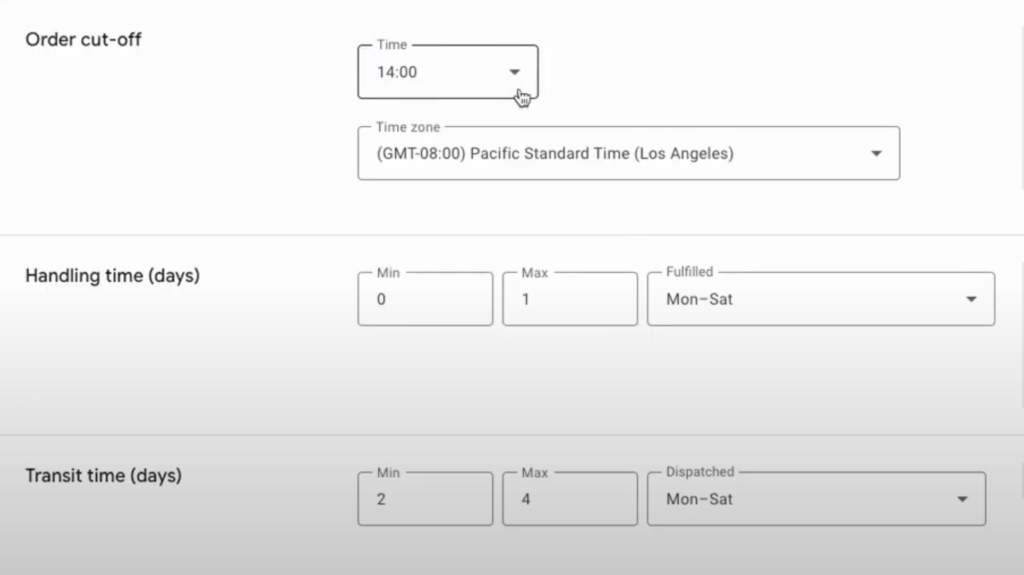
Task: Click the Transit time (days) heading
Action: point(103,476)
